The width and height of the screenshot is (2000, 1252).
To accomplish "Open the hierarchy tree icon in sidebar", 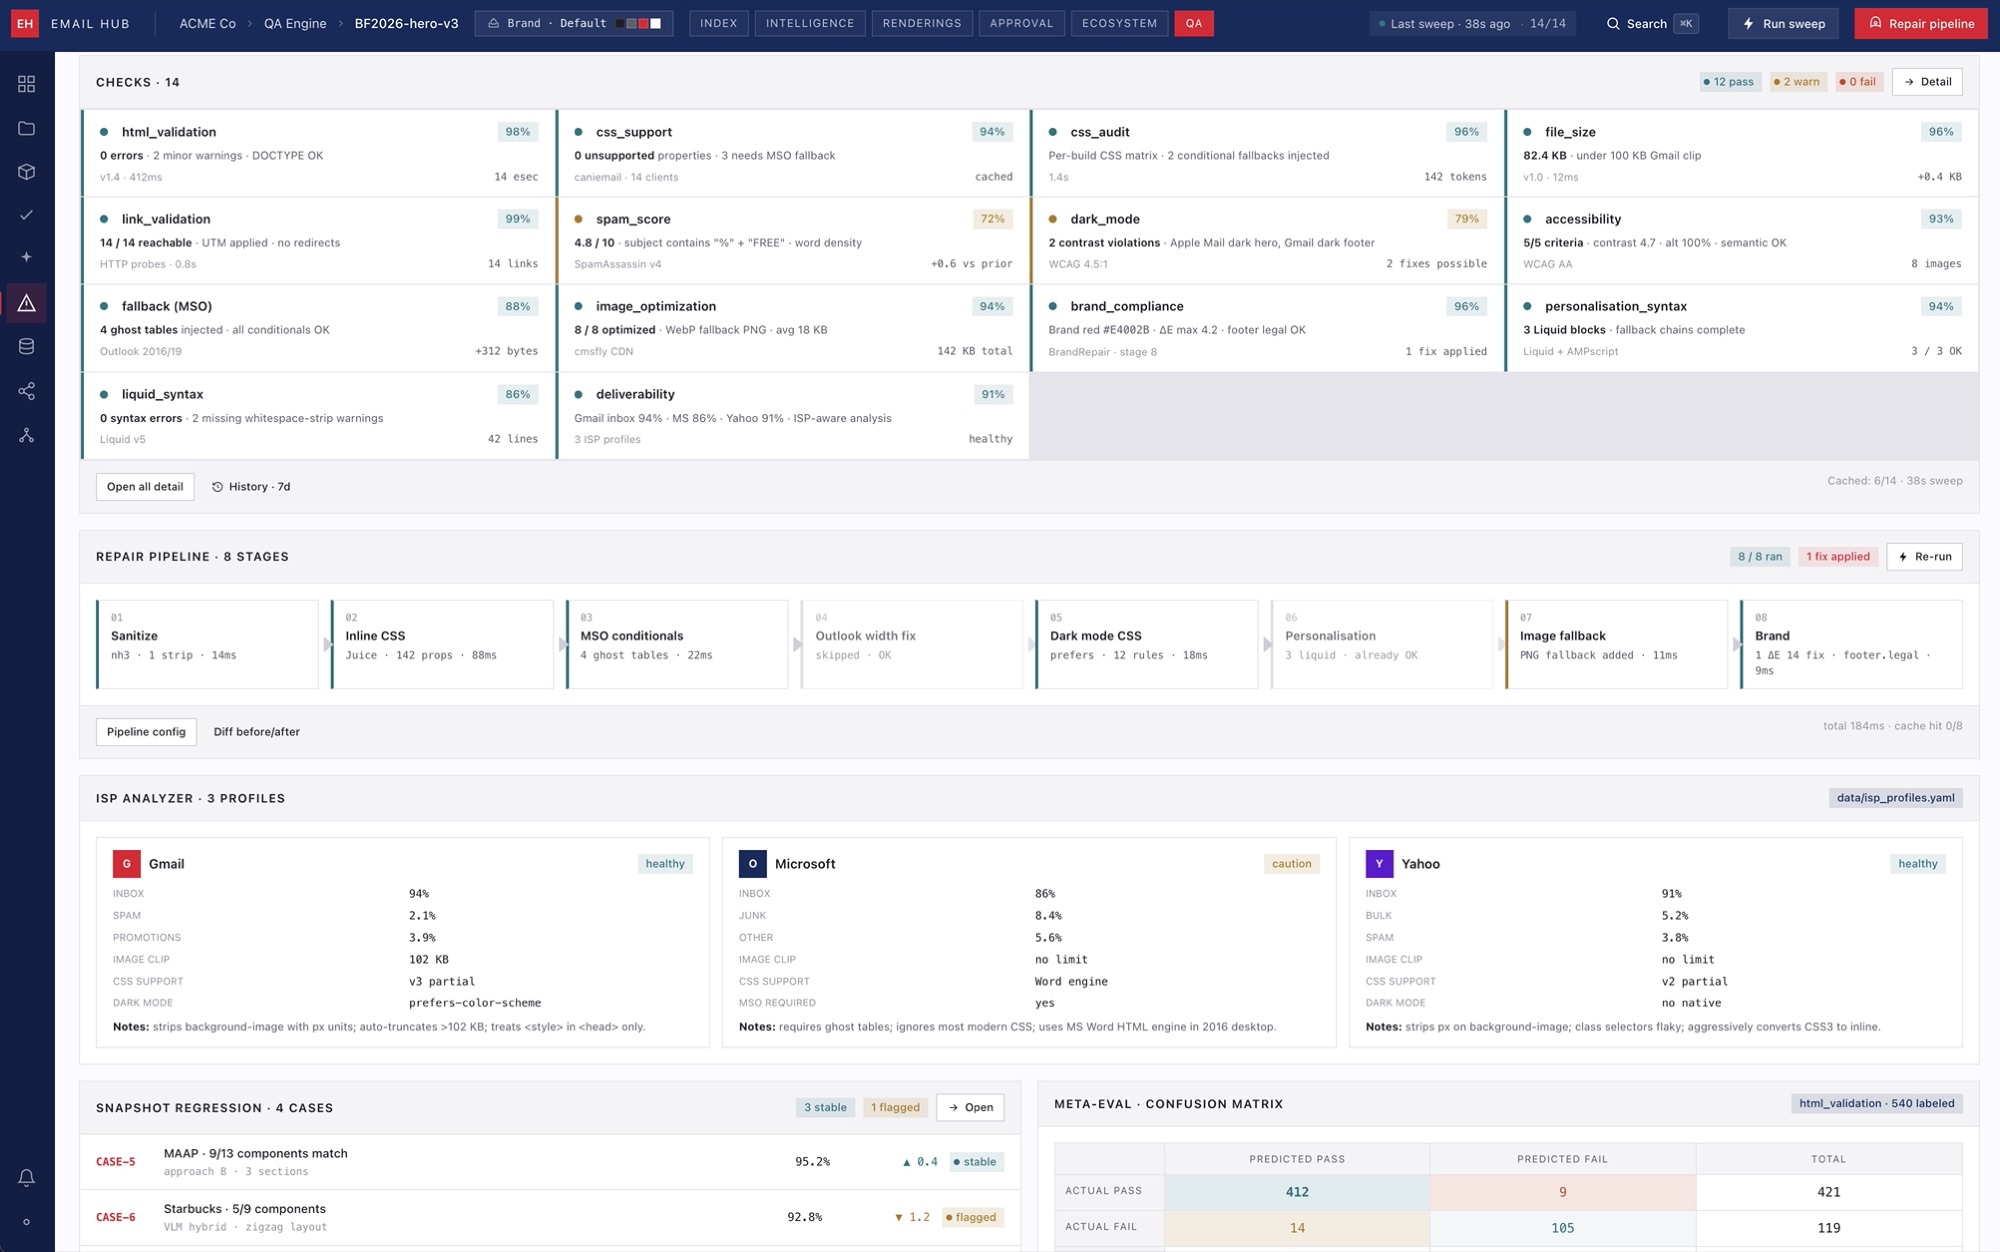I will (x=27, y=435).
